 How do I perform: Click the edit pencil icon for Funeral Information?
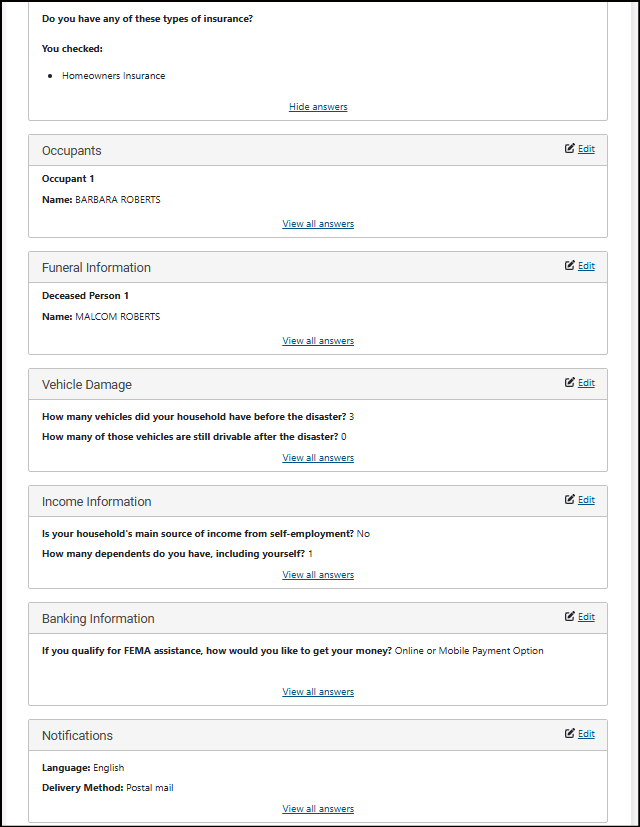(570, 266)
